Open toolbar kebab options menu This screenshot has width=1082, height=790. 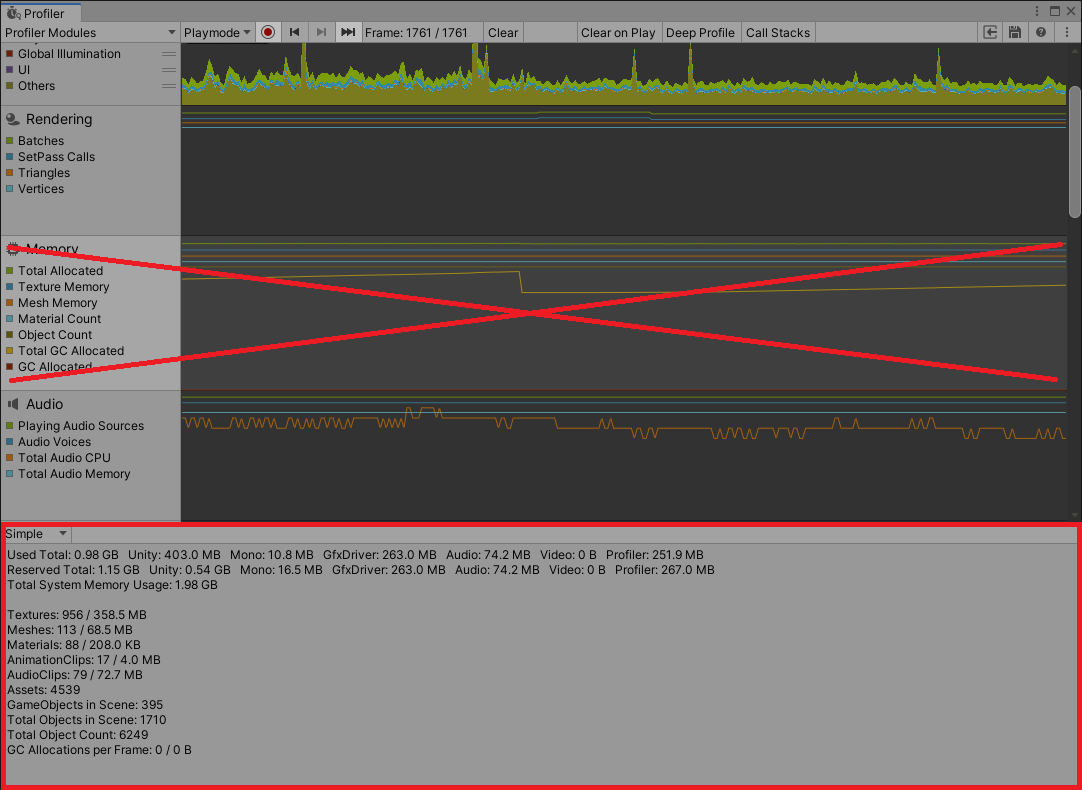[1067, 32]
